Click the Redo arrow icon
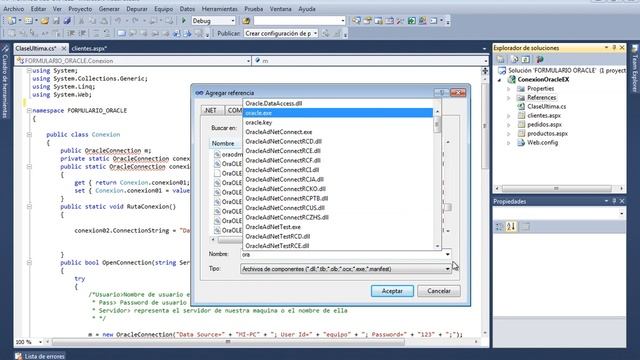The width and height of the screenshot is (640, 360). pyautogui.click(x=136, y=21)
